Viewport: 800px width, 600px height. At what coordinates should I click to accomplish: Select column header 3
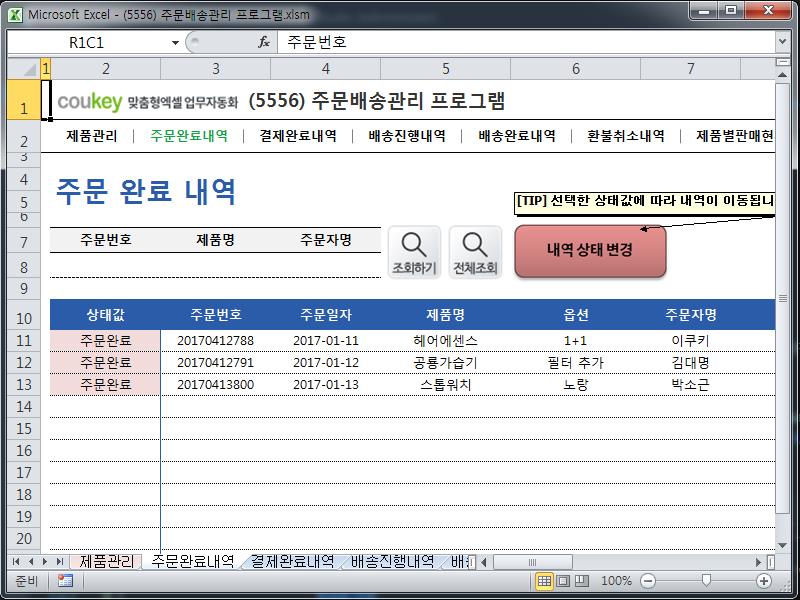tap(216, 68)
